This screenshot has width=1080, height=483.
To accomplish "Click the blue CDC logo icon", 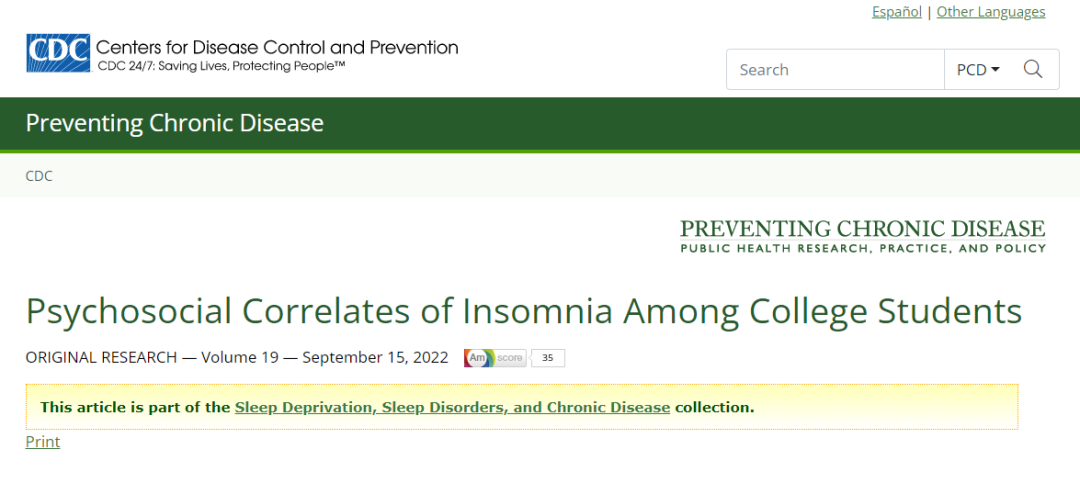I will click(x=59, y=53).
